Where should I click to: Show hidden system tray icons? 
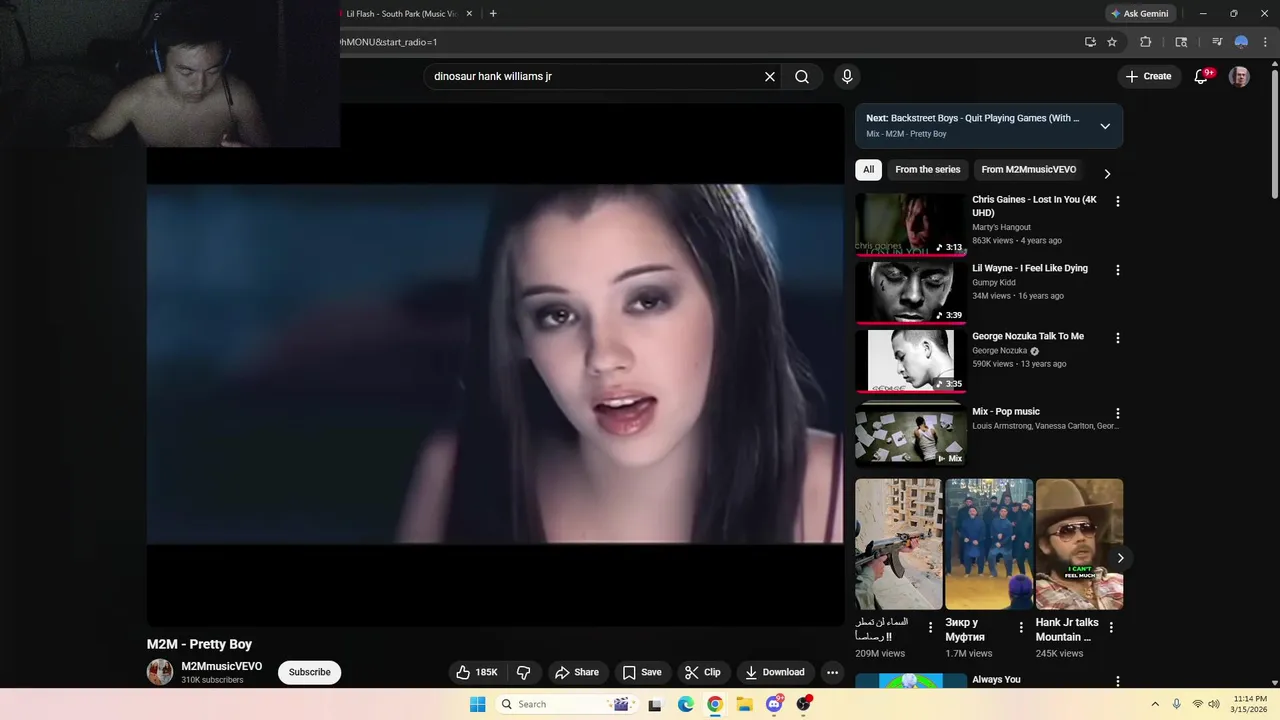click(1155, 704)
